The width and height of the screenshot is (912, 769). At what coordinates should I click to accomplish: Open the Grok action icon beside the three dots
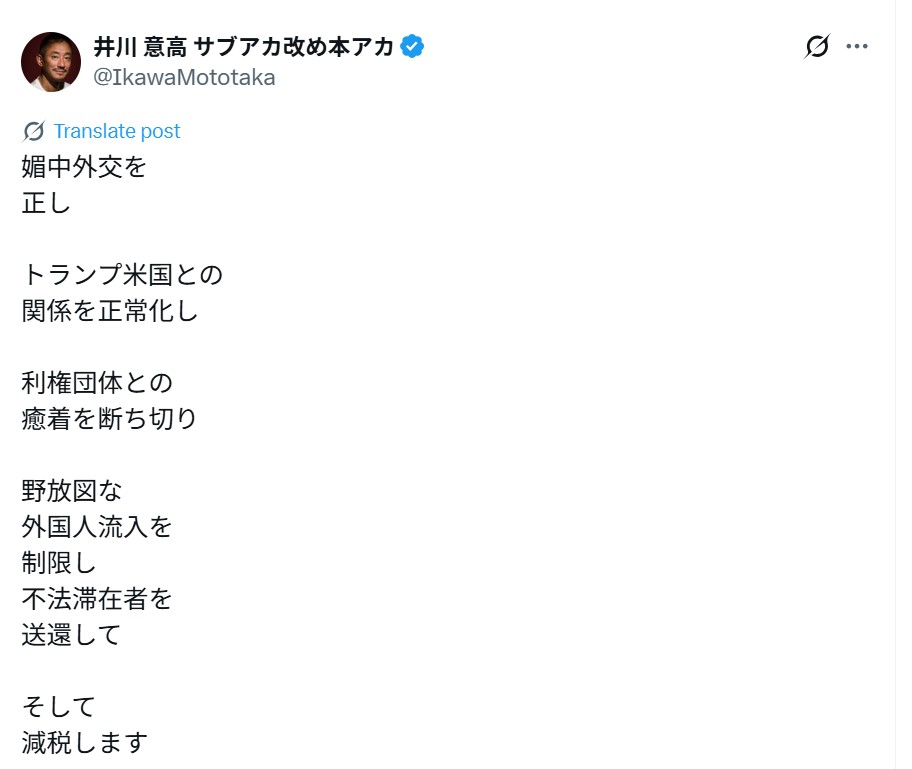tap(817, 47)
